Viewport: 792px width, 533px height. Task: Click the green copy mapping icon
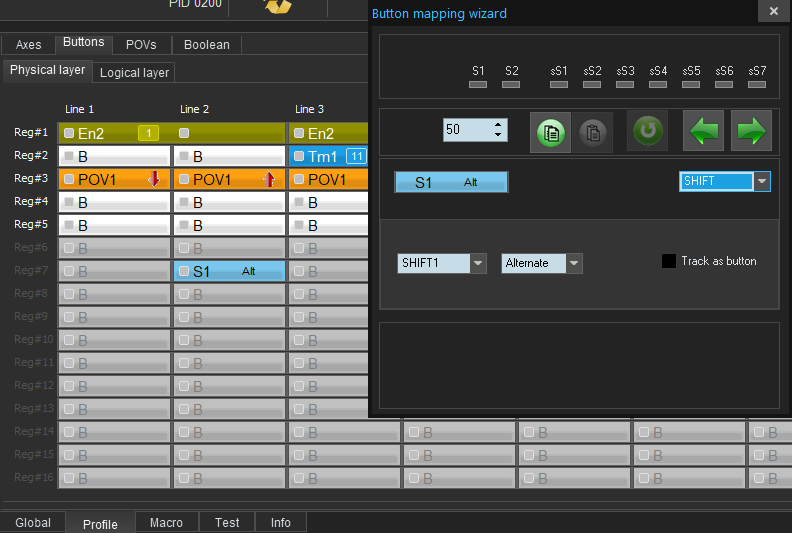(x=551, y=132)
